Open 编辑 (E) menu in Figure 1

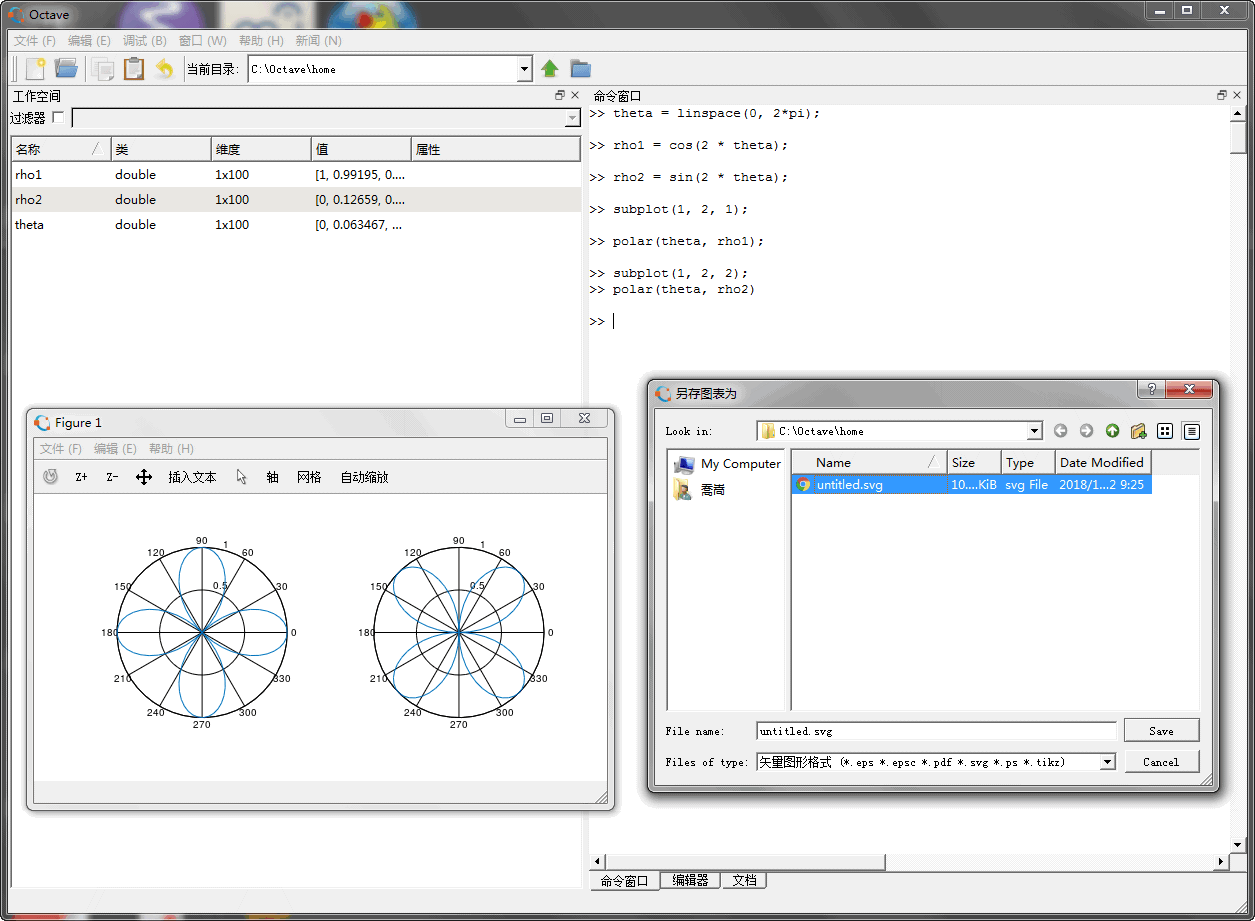point(115,449)
